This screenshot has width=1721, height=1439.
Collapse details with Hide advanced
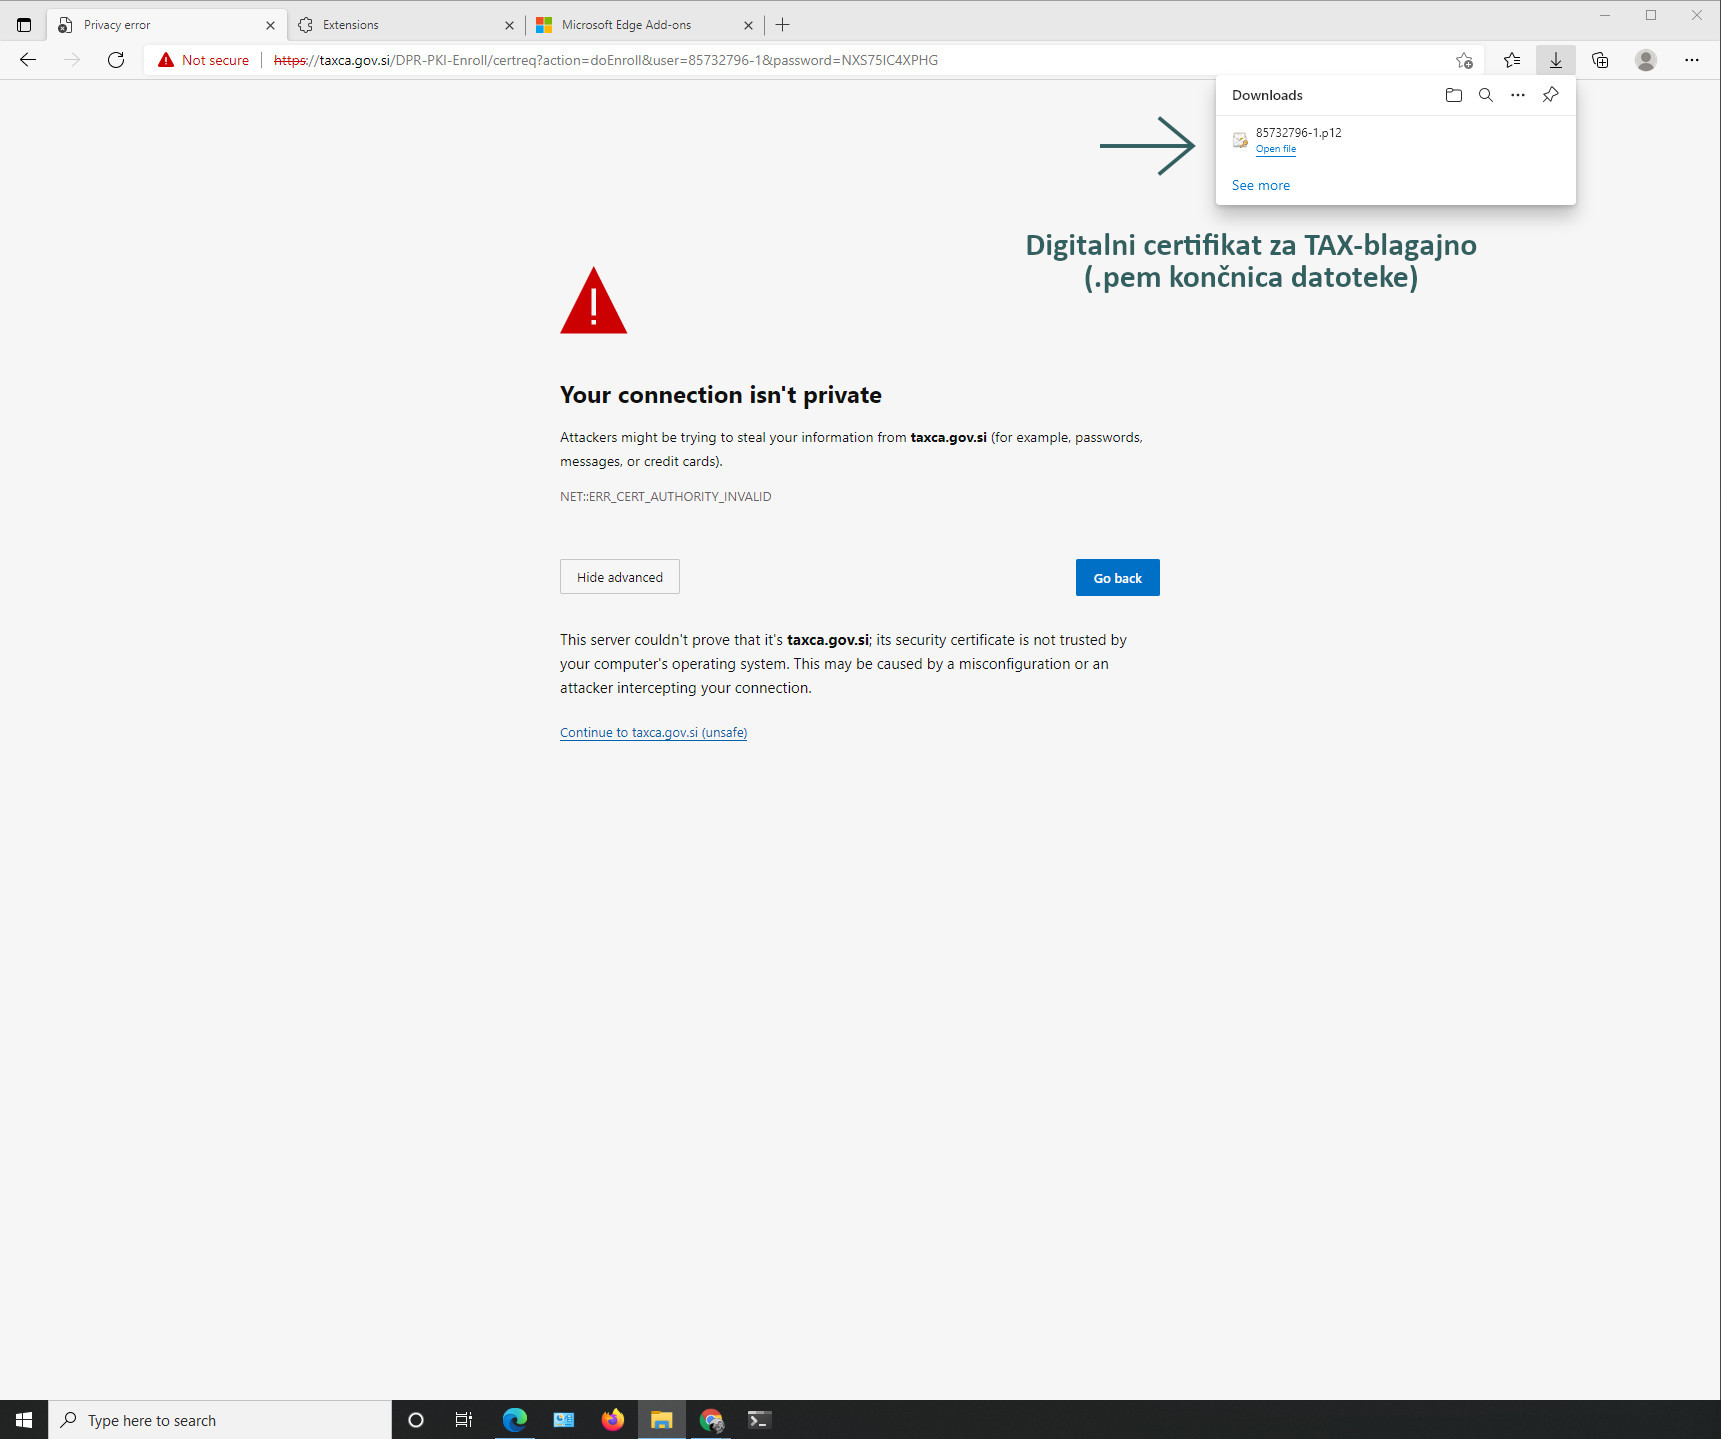[619, 577]
